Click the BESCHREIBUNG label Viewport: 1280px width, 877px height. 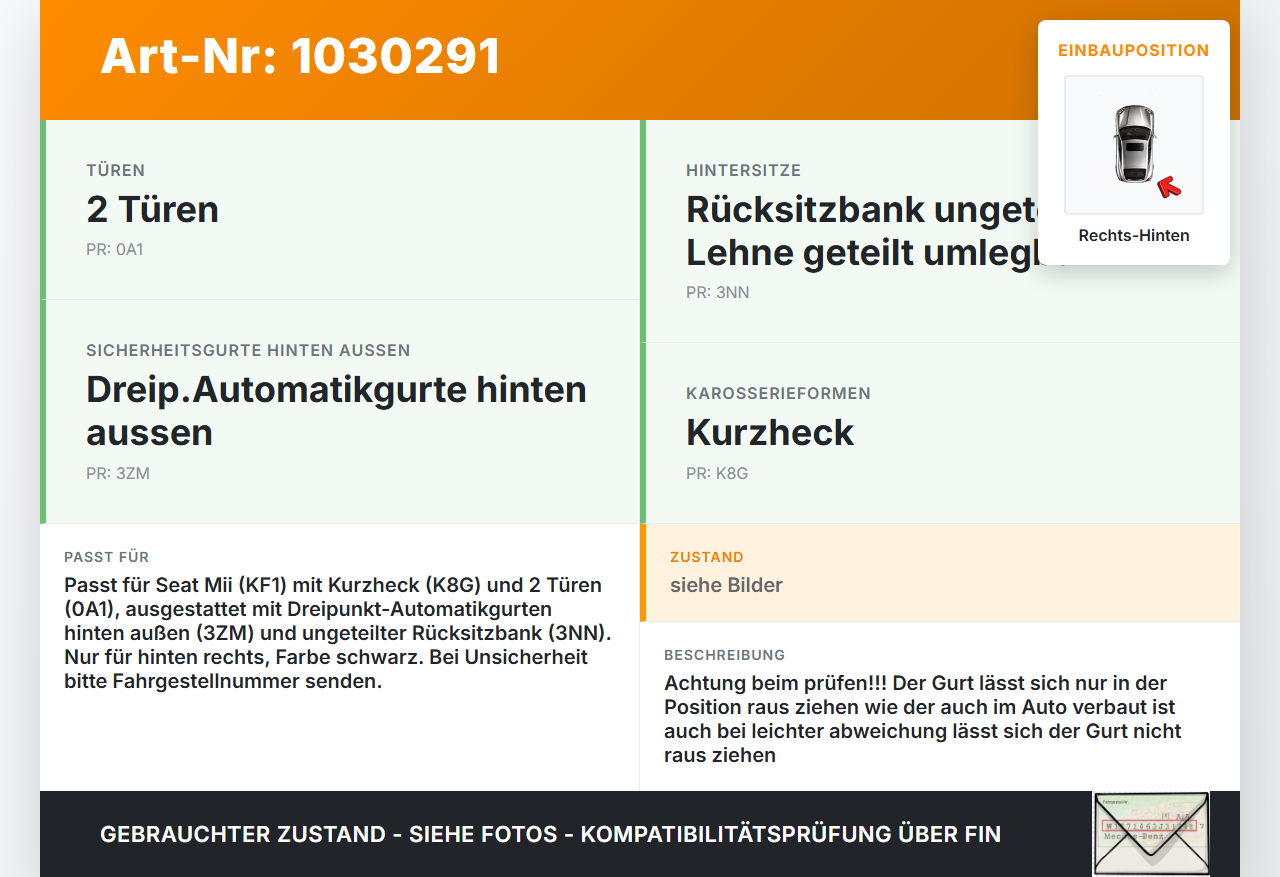tap(725, 655)
